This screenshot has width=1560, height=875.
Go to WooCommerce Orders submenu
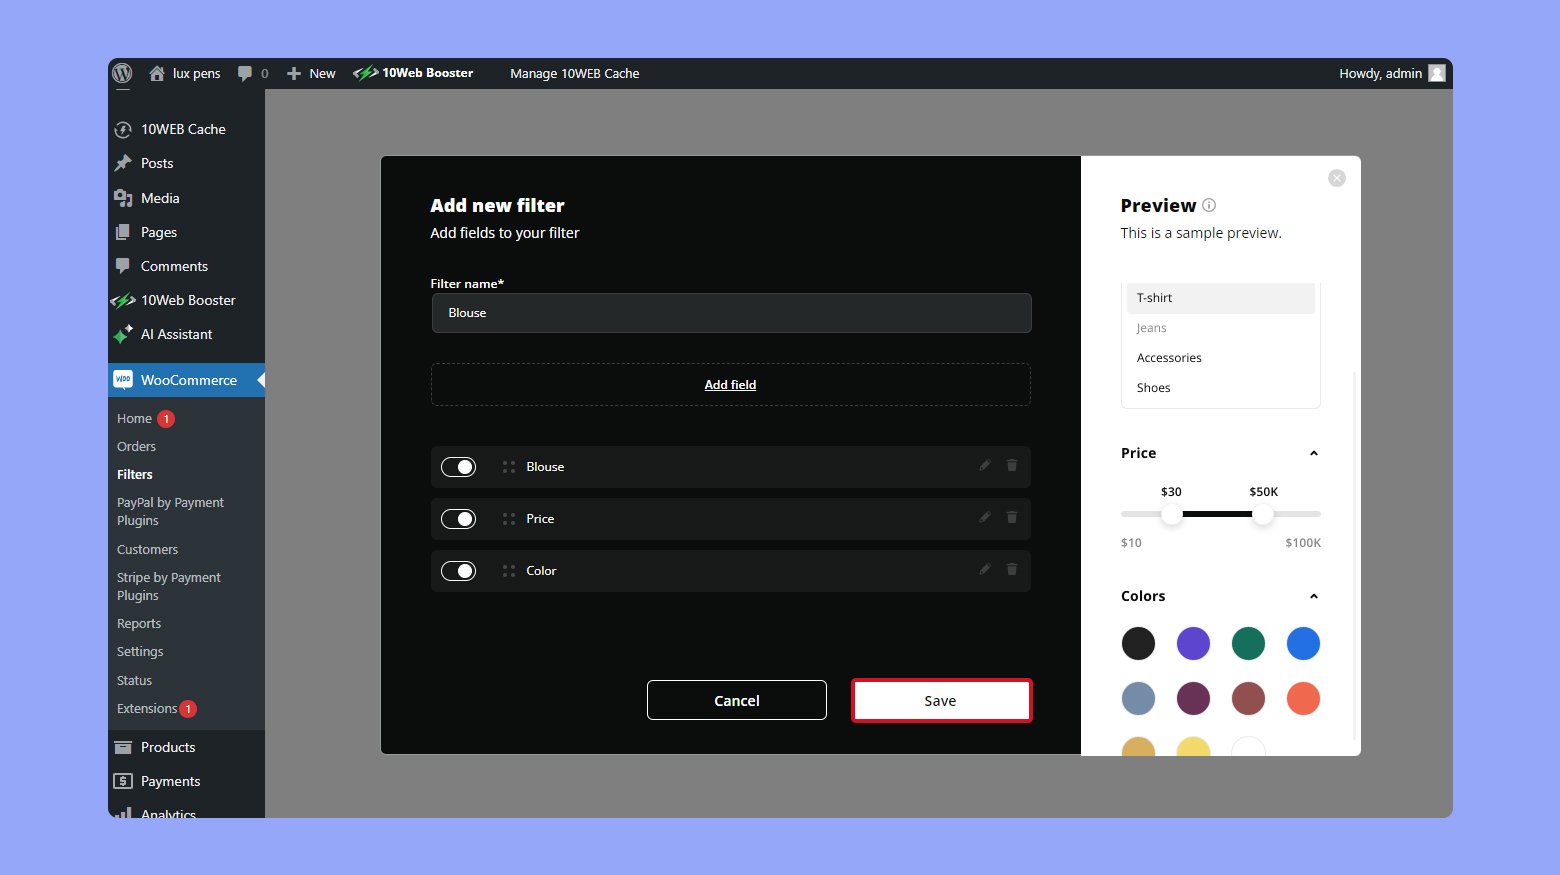136,446
